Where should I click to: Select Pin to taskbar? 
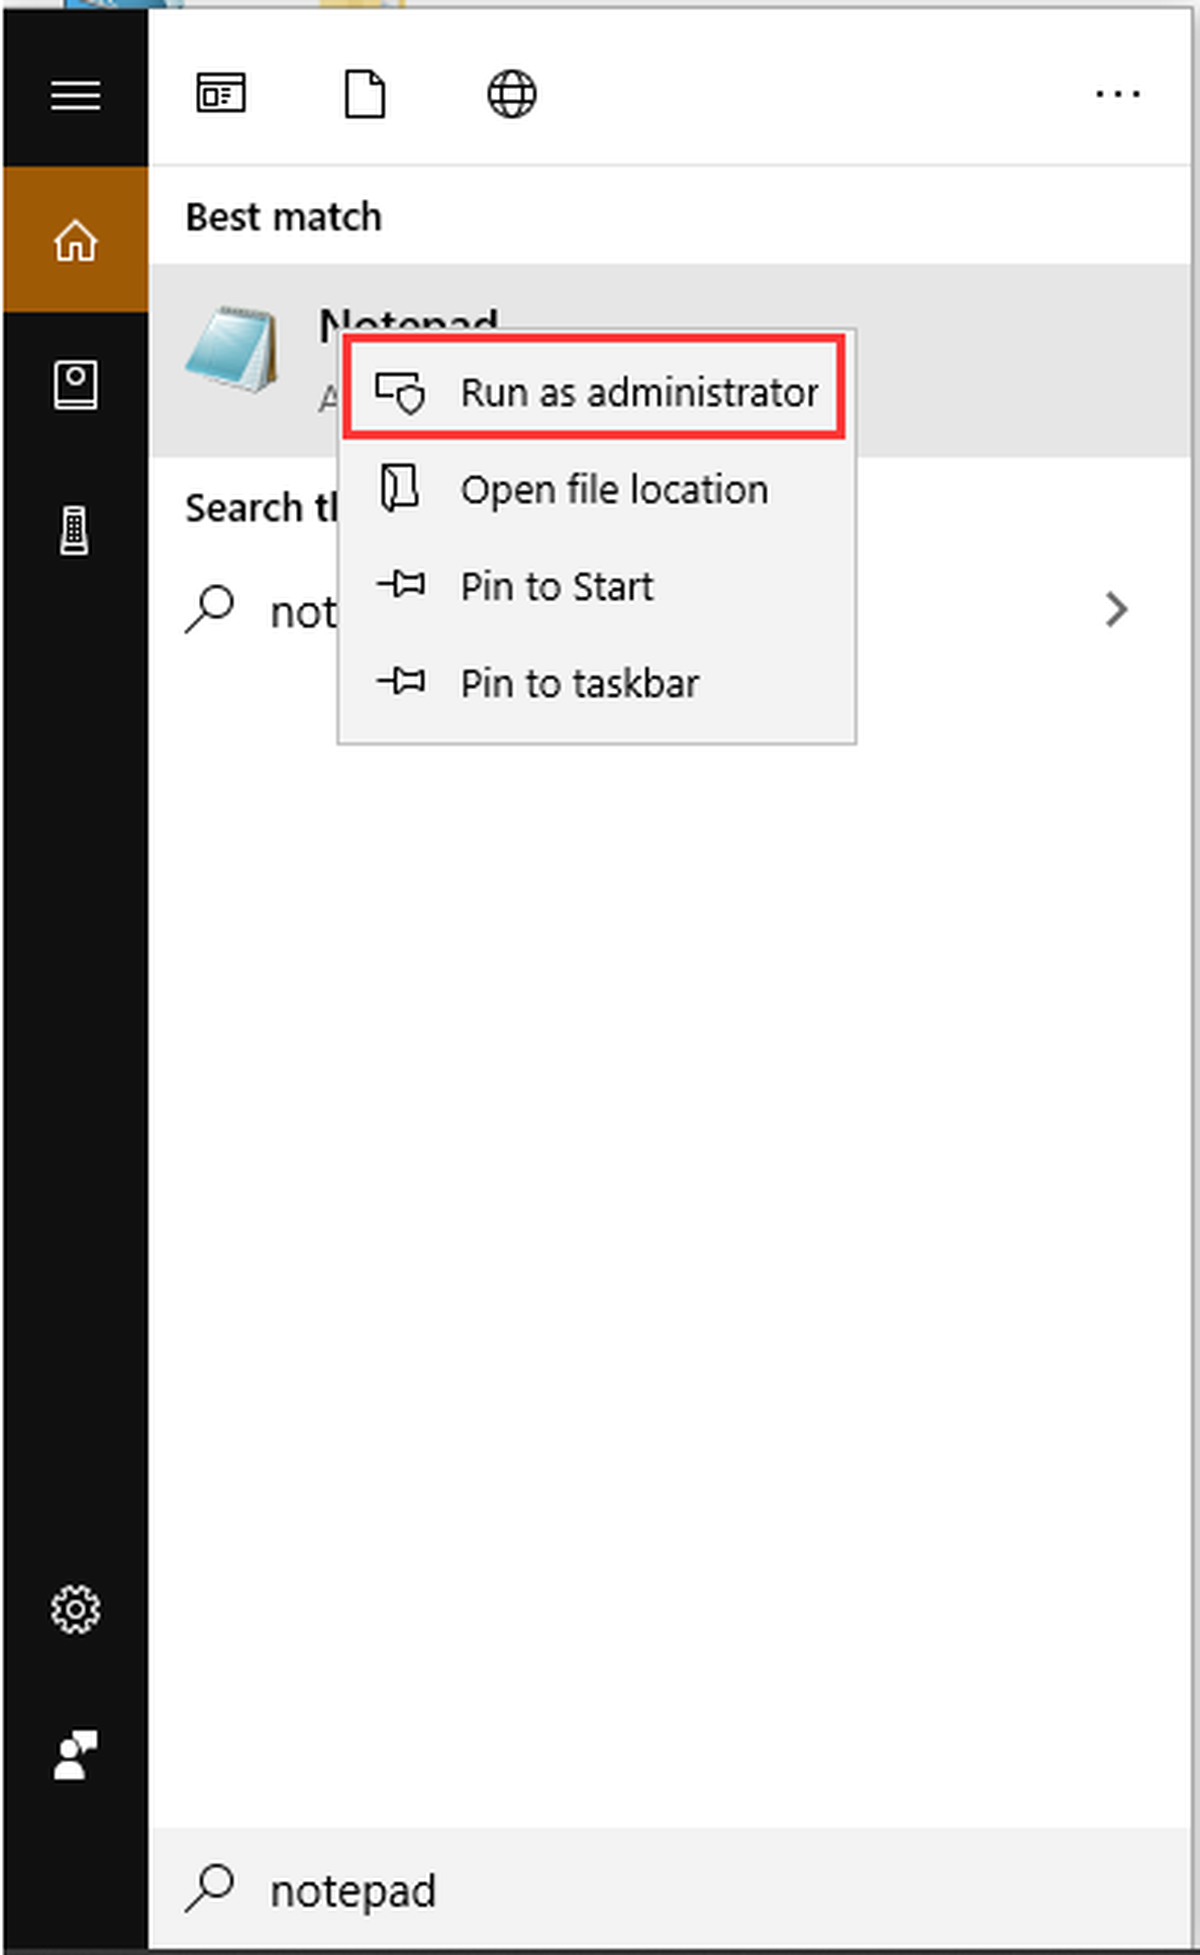click(597, 683)
